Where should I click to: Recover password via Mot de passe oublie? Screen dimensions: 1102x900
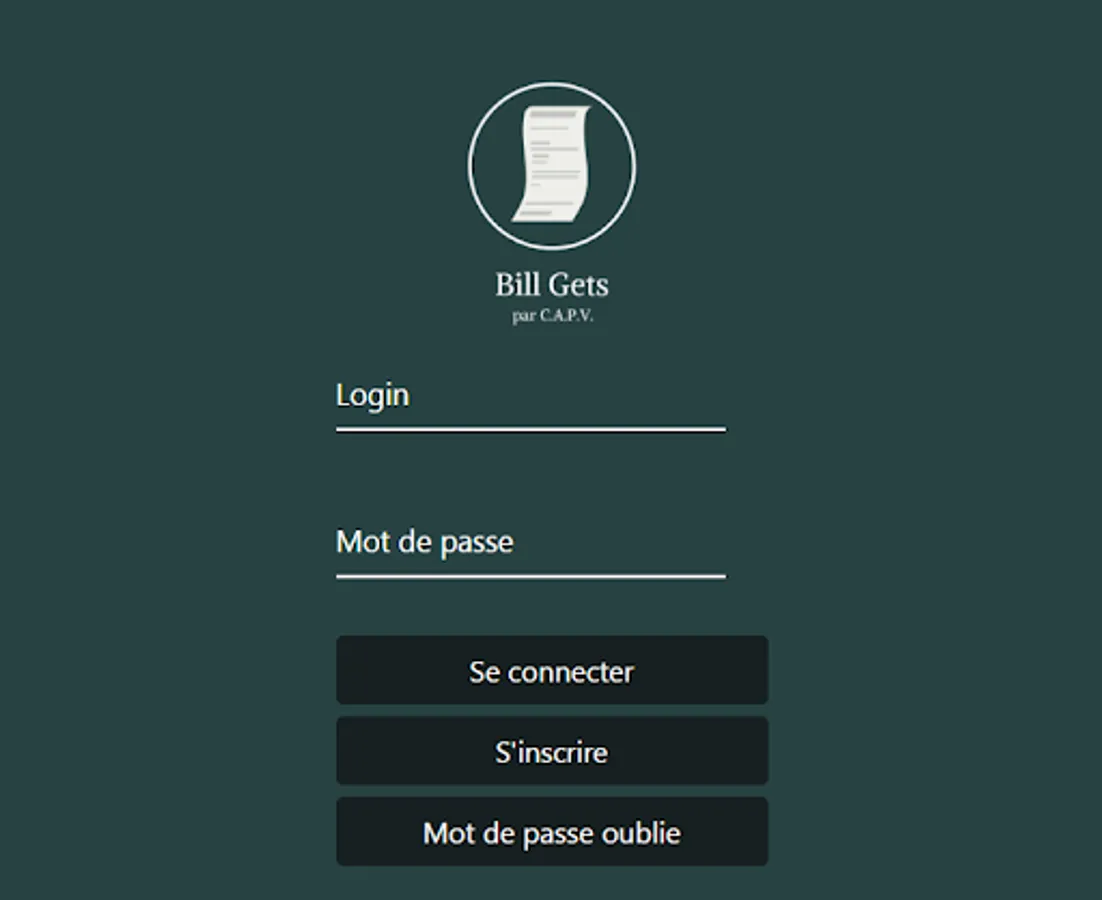(x=552, y=832)
